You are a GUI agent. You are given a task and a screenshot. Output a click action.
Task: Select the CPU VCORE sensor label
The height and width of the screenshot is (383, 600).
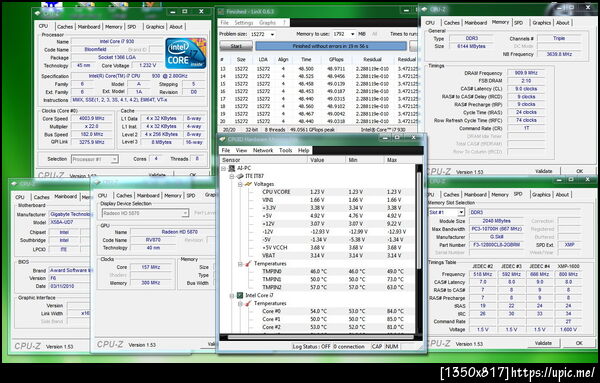pyautogui.click(x=276, y=192)
